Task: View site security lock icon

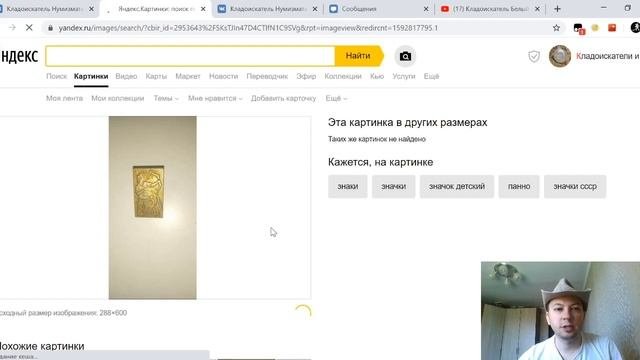Action: click(50, 28)
